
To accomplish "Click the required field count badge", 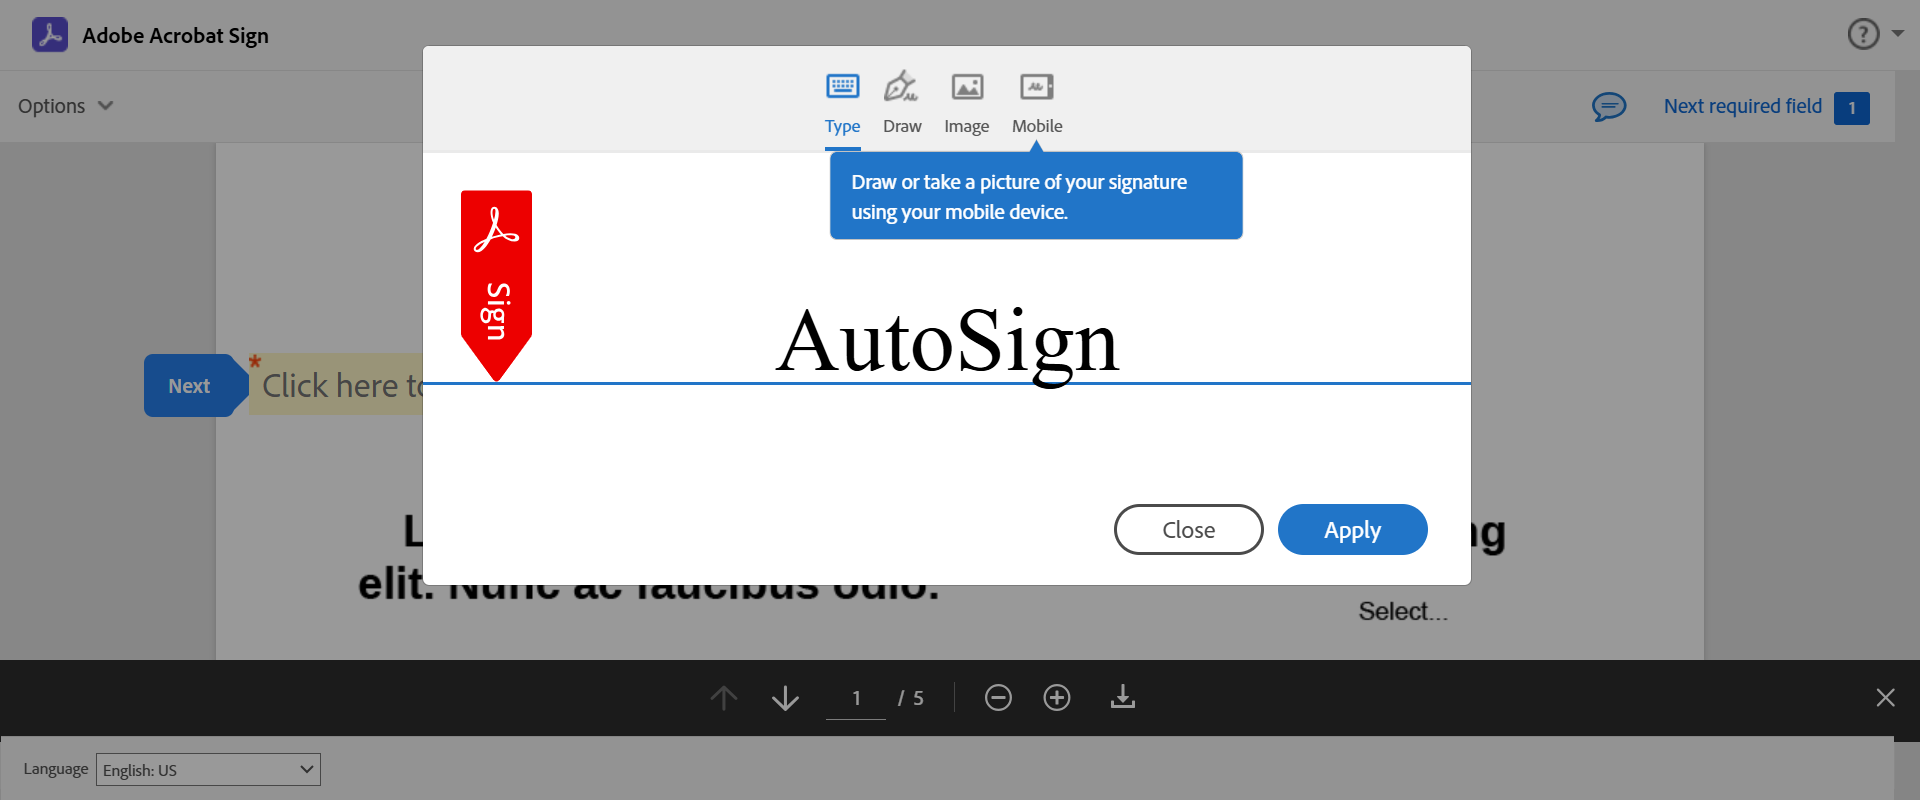I will [x=1851, y=108].
